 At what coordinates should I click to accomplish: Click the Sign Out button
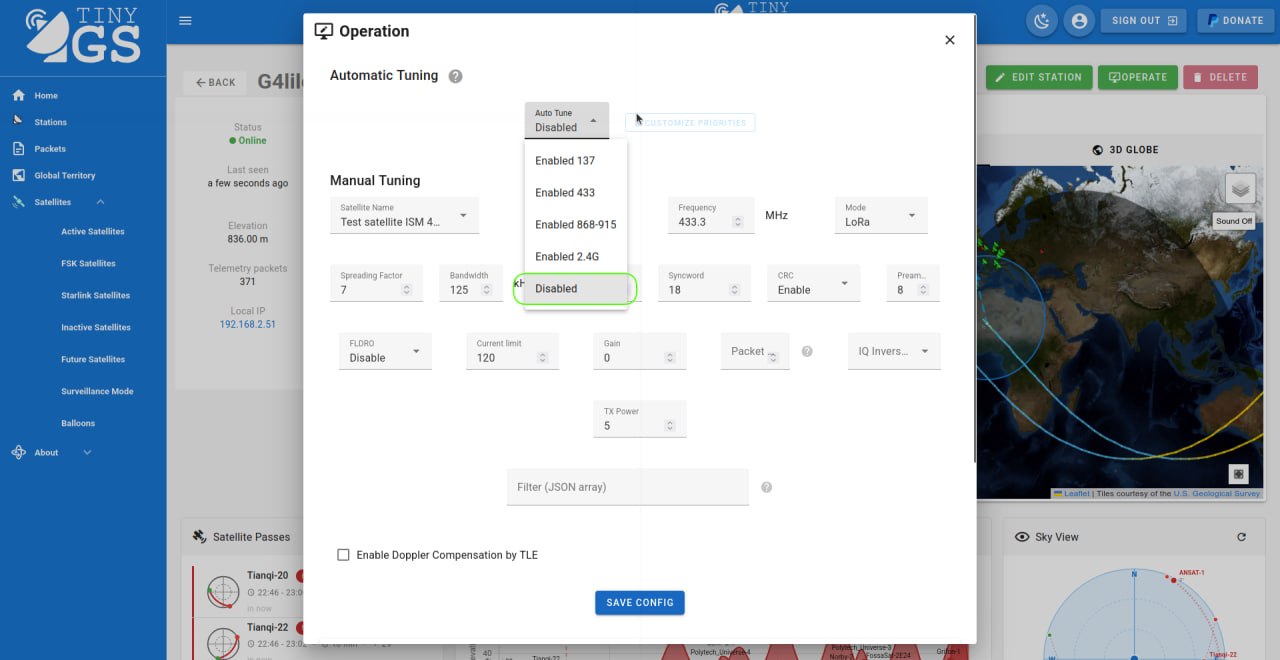click(1144, 21)
